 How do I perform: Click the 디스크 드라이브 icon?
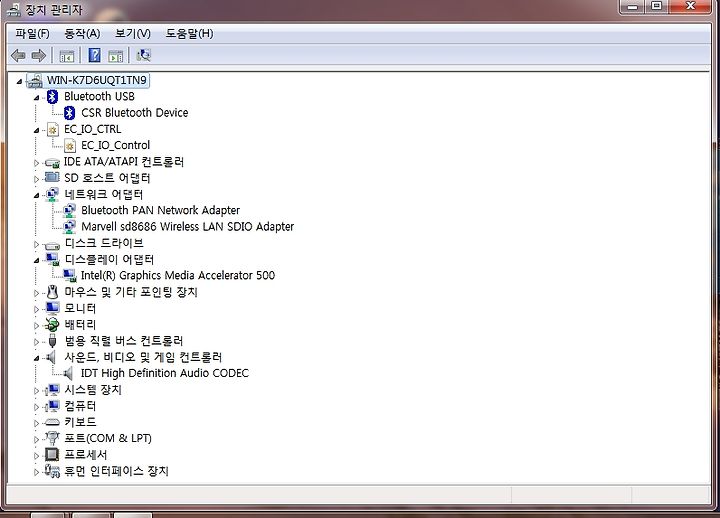coord(52,245)
